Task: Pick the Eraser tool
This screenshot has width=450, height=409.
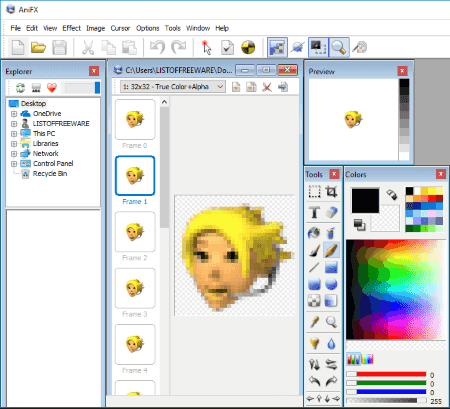Action: click(x=331, y=212)
